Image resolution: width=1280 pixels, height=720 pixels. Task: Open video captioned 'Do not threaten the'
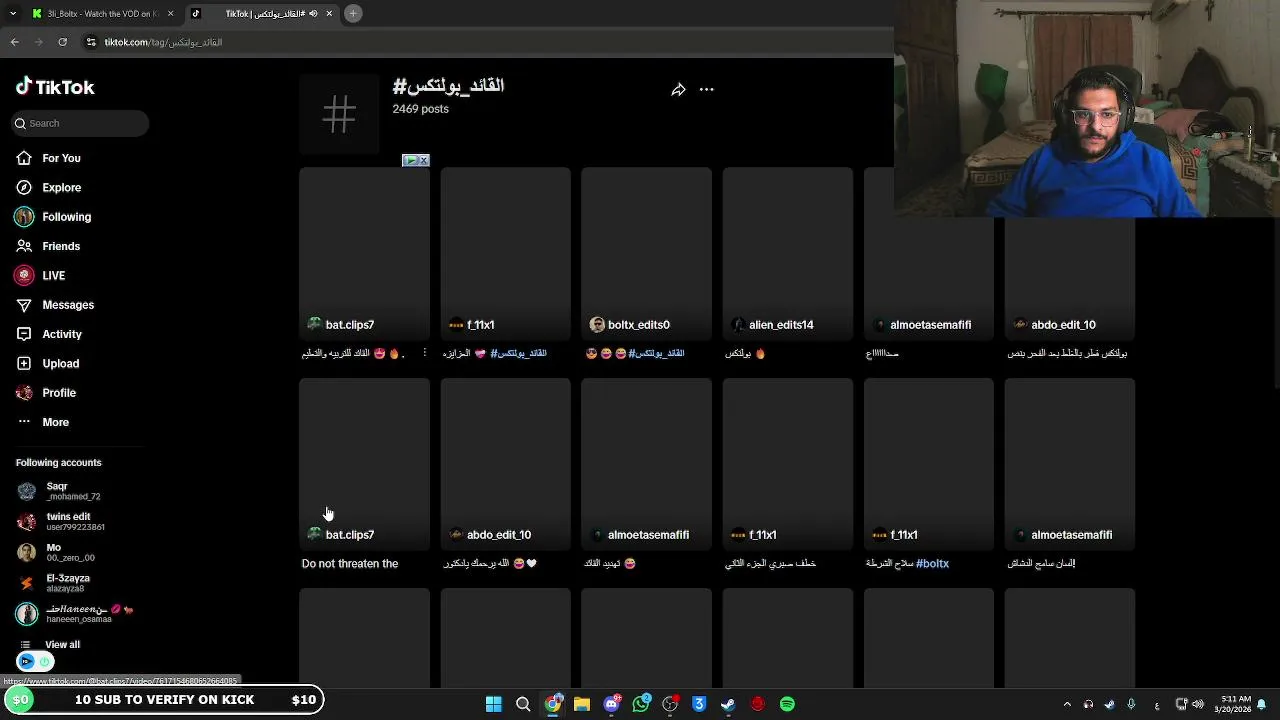pyautogui.click(x=364, y=464)
